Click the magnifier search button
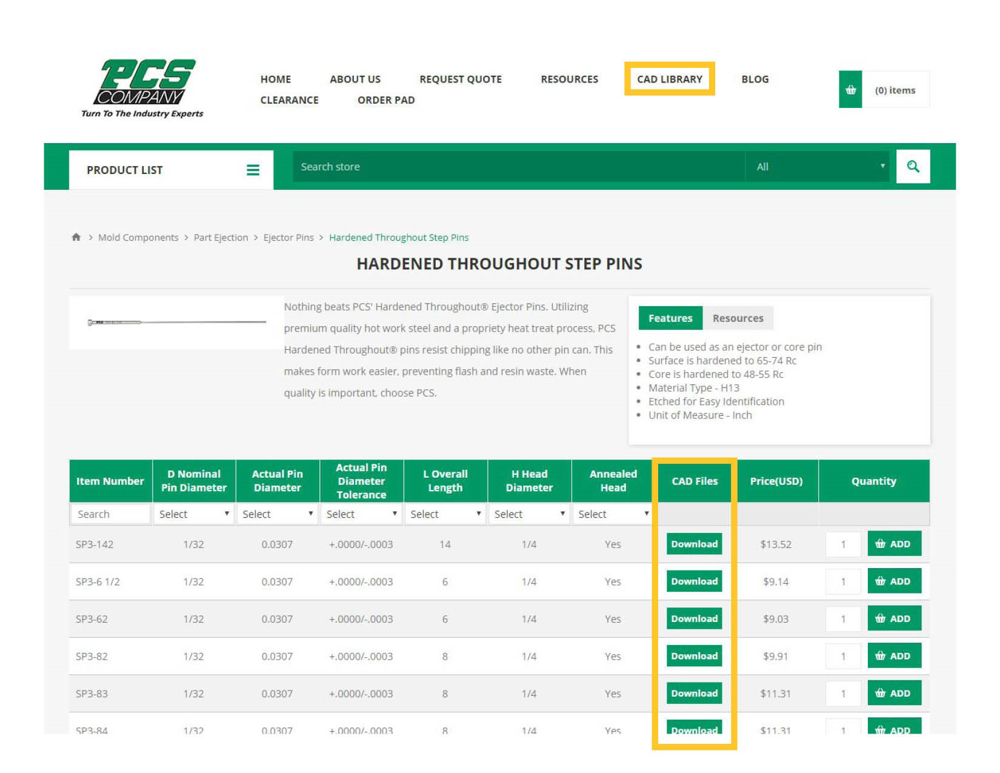The height and width of the screenshot is (773, 1000). [x=912, y=167]
